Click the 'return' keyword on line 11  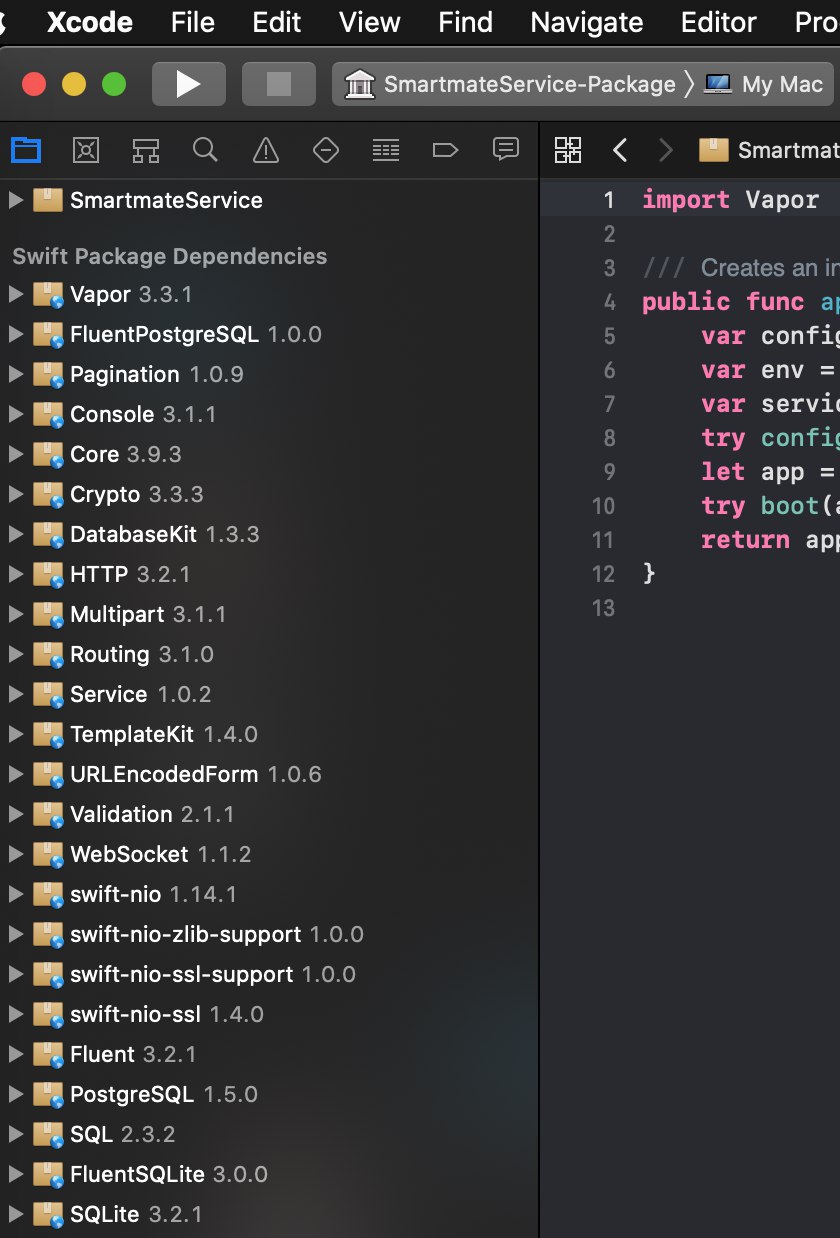[745, 540]
